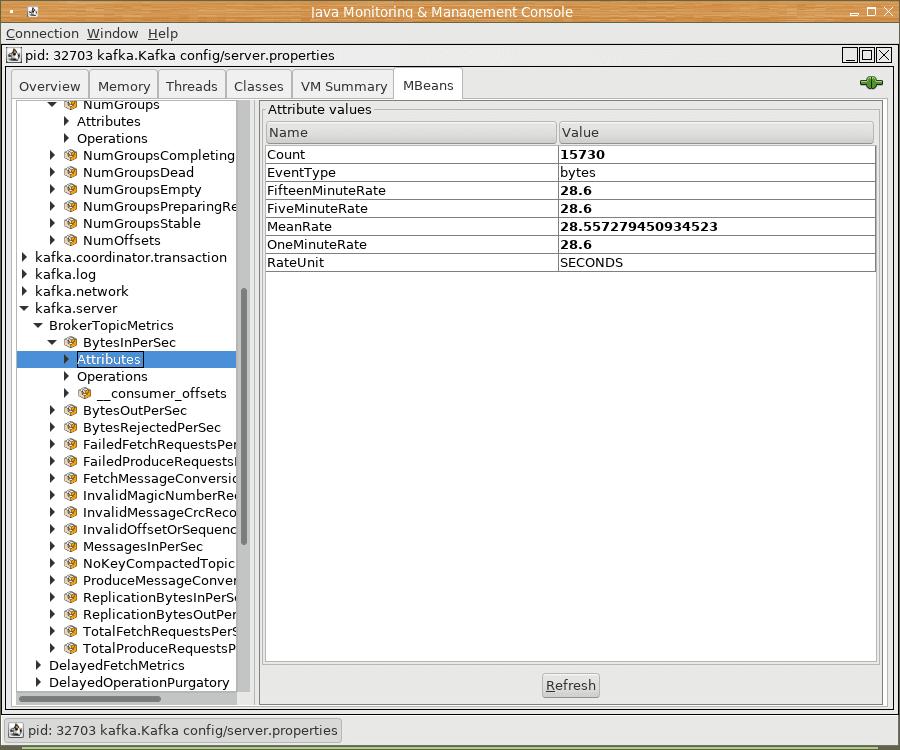Click the __consumer_offsets MBean icon
Image resolution: width=900 pixels, height=750 pixels.
click(x=84, y=393)
